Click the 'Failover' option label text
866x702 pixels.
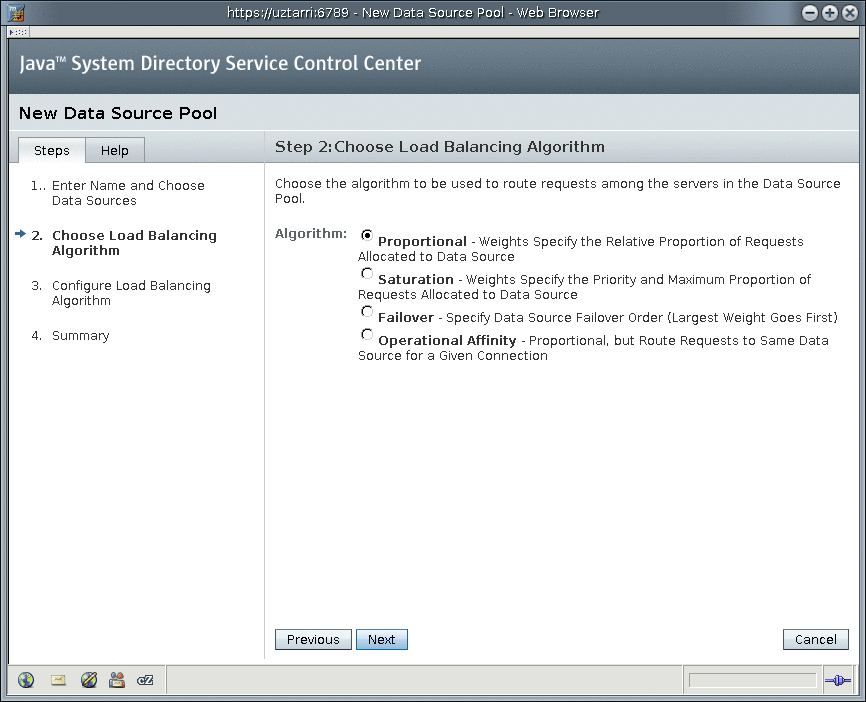pos(406,318)
